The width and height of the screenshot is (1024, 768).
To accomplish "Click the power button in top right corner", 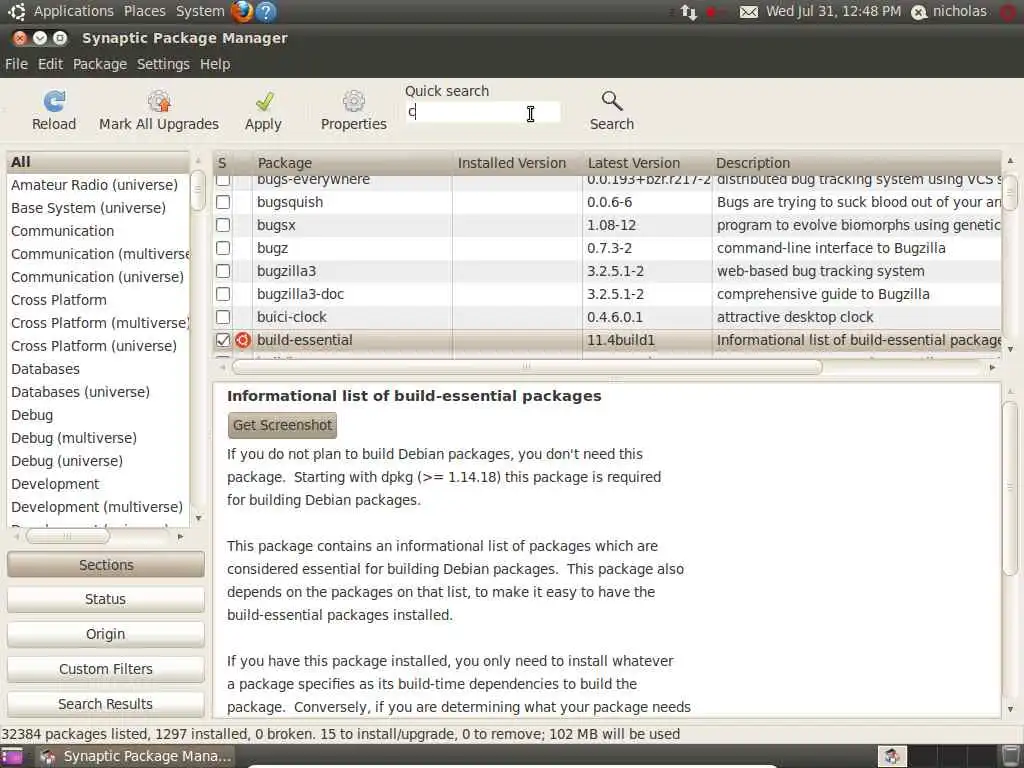I will click(1010, 12).
